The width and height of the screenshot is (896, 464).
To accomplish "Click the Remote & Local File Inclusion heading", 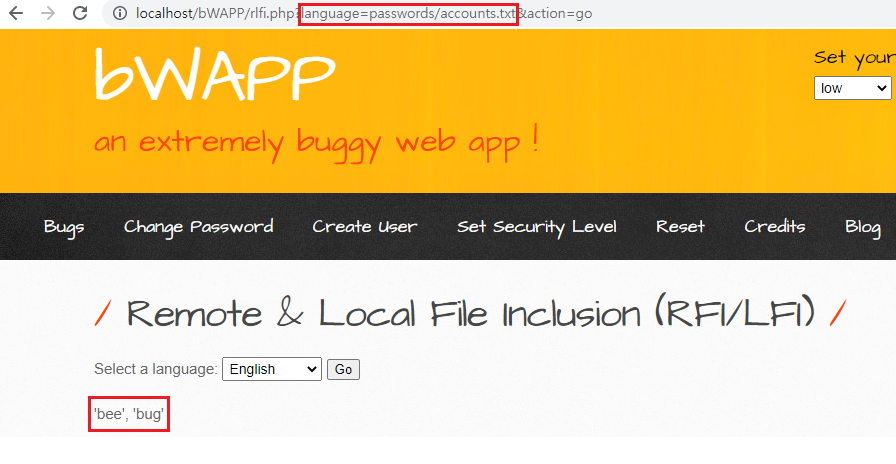I will [471, 313].
